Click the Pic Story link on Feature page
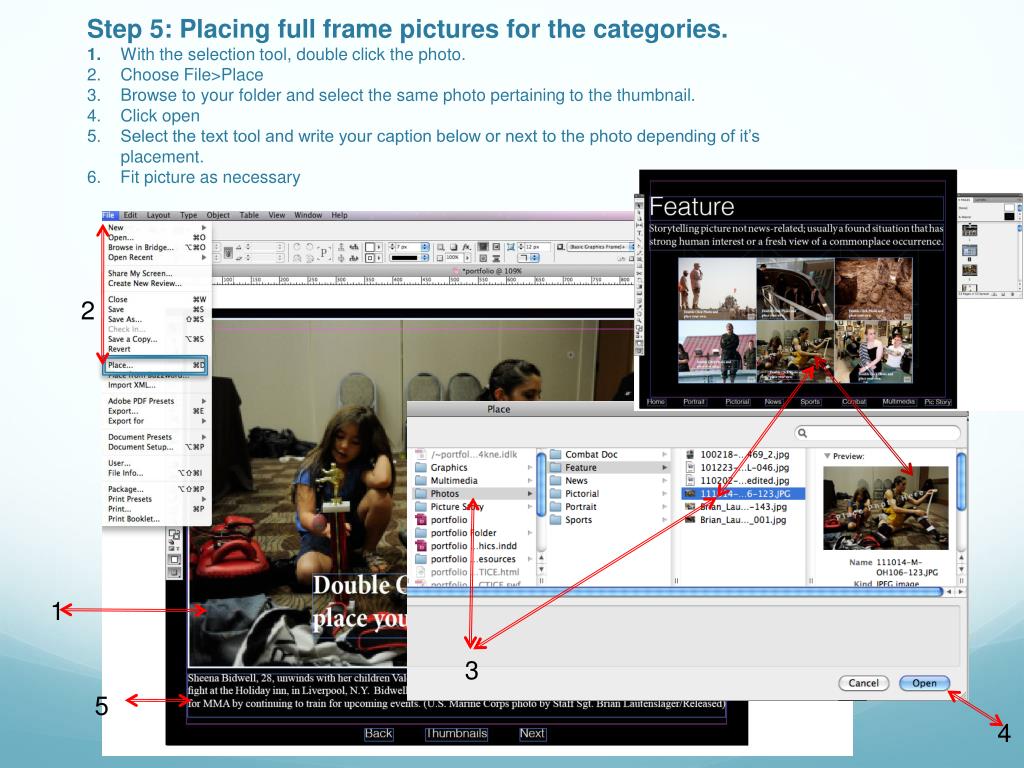 click(x=938, y=402)
